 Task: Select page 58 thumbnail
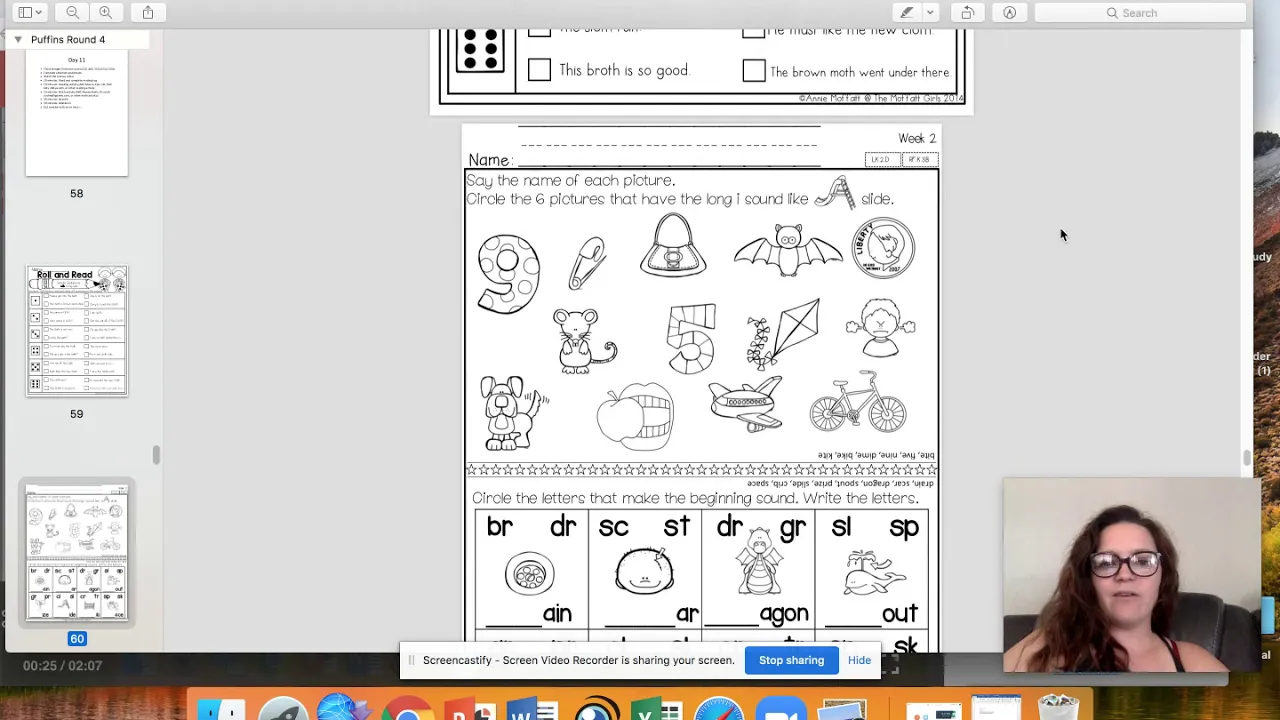pyautogui.click(x=77, y=113)
